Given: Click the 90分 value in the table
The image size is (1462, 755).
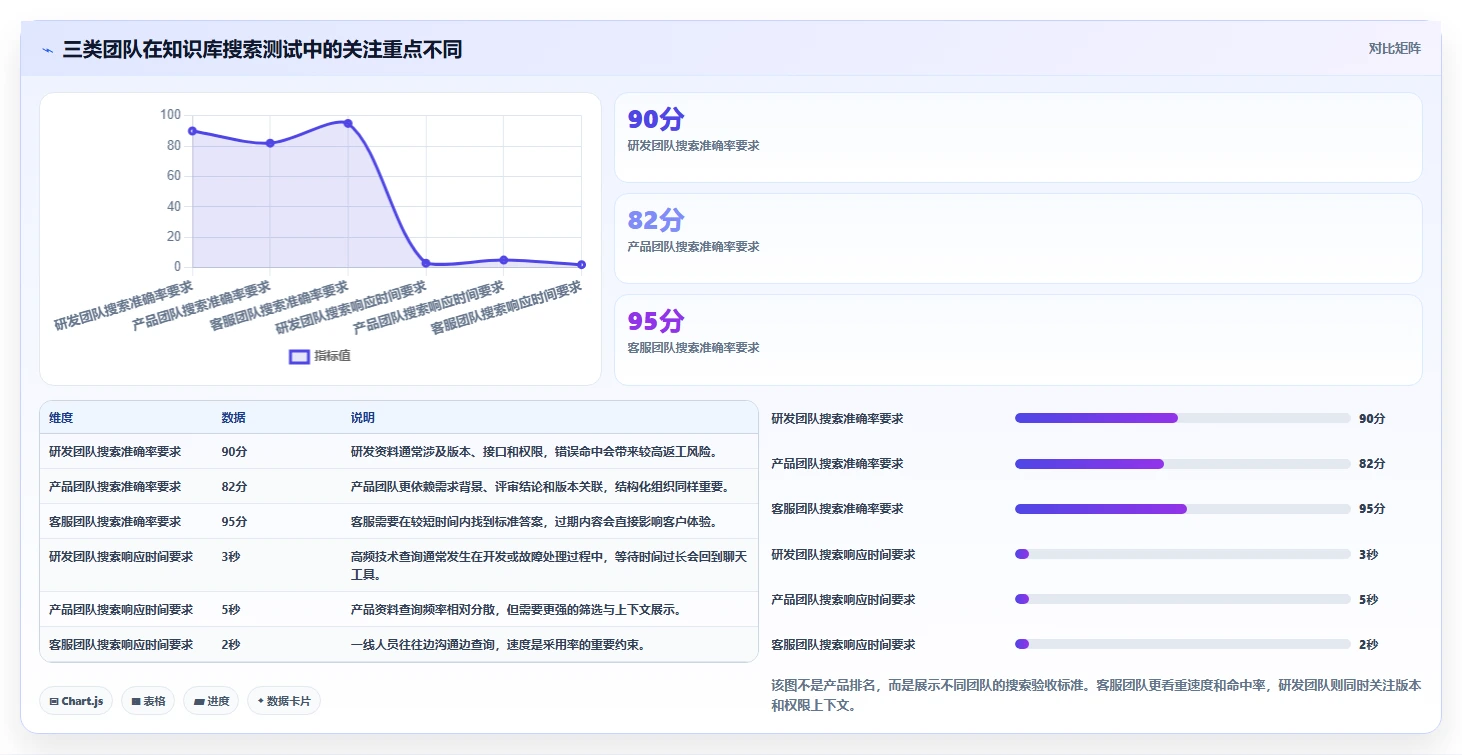Looking at the screenshot, I should [x=234, y=452].
